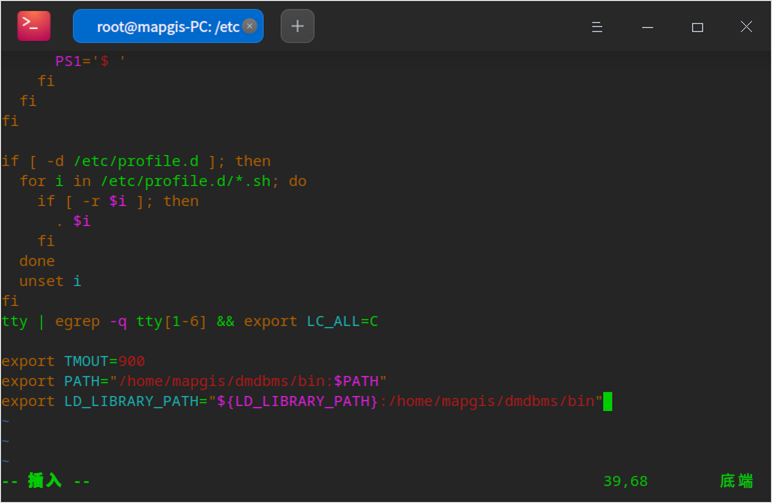Screen dimensions: 772x503
Task: Click the 'if [ -r $i ]; then' line
Action: point(118,201)
